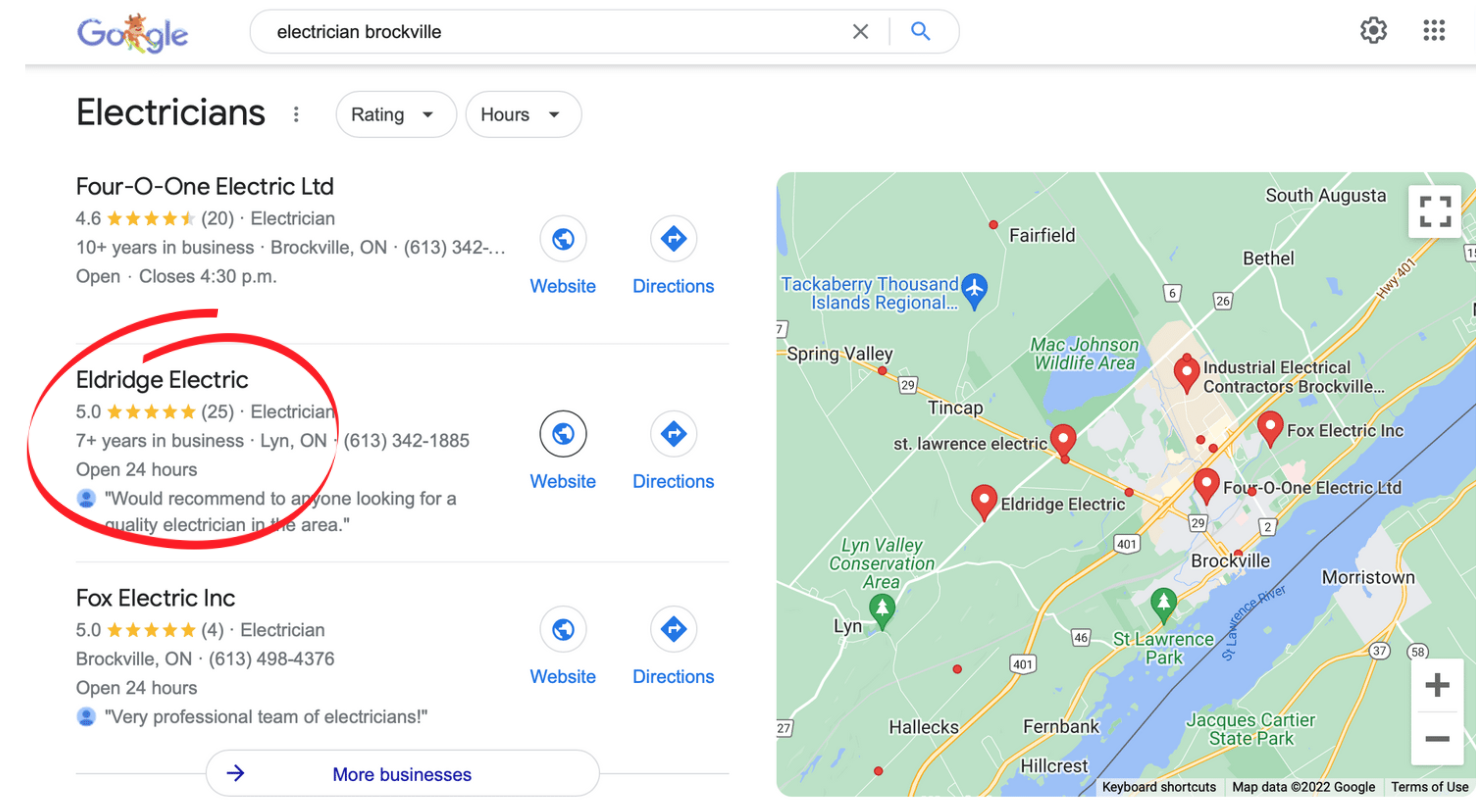Image resolution: width=1476 pixels, height=804 pixels.
Task: Click the st. lawrence electric map pin
Action: pyautogui.click(x=1063, y=441)
